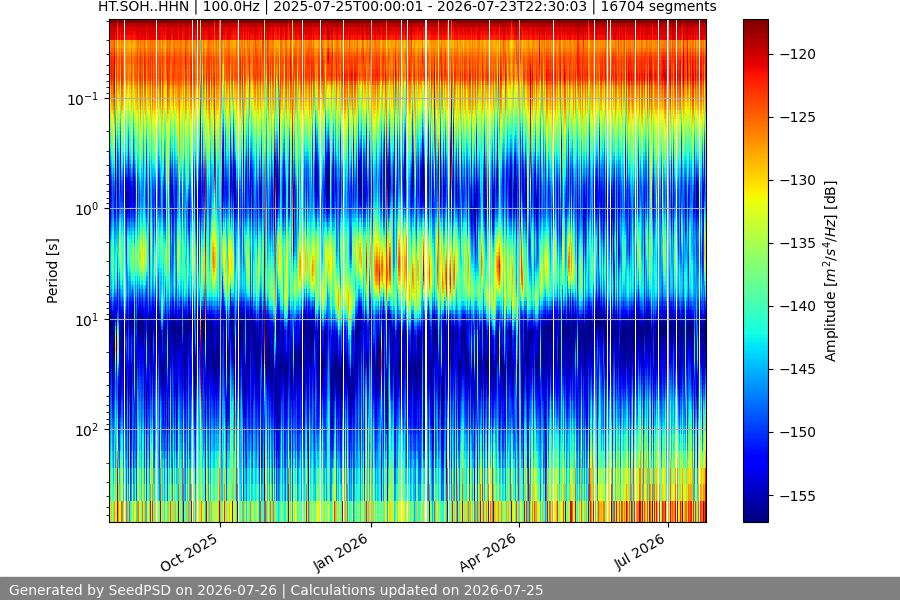This screenshot has height=600, width=900.
Task: Click the -145 colorbar tick label
Action: pos(798,369)
